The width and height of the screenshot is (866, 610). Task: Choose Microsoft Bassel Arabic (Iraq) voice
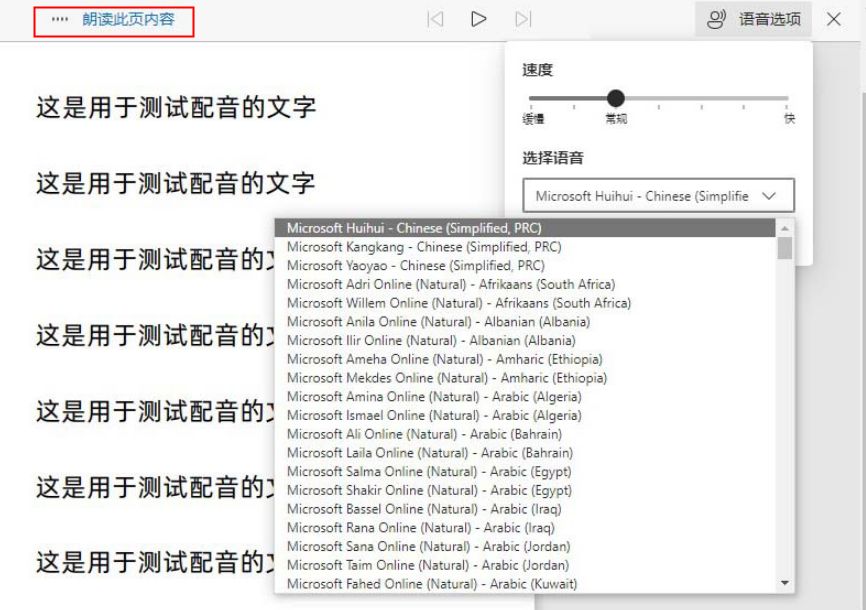[x=525, y=509]
